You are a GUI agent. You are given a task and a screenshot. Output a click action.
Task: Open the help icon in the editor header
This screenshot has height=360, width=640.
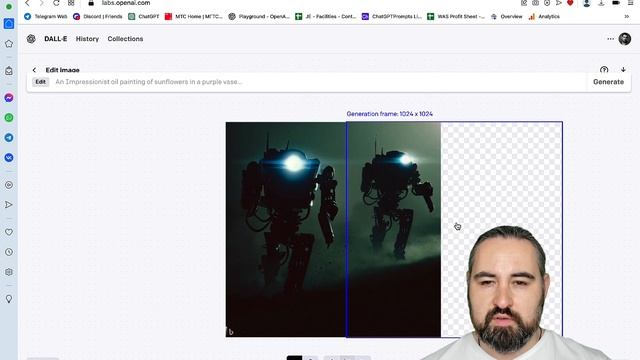[604, 70]
